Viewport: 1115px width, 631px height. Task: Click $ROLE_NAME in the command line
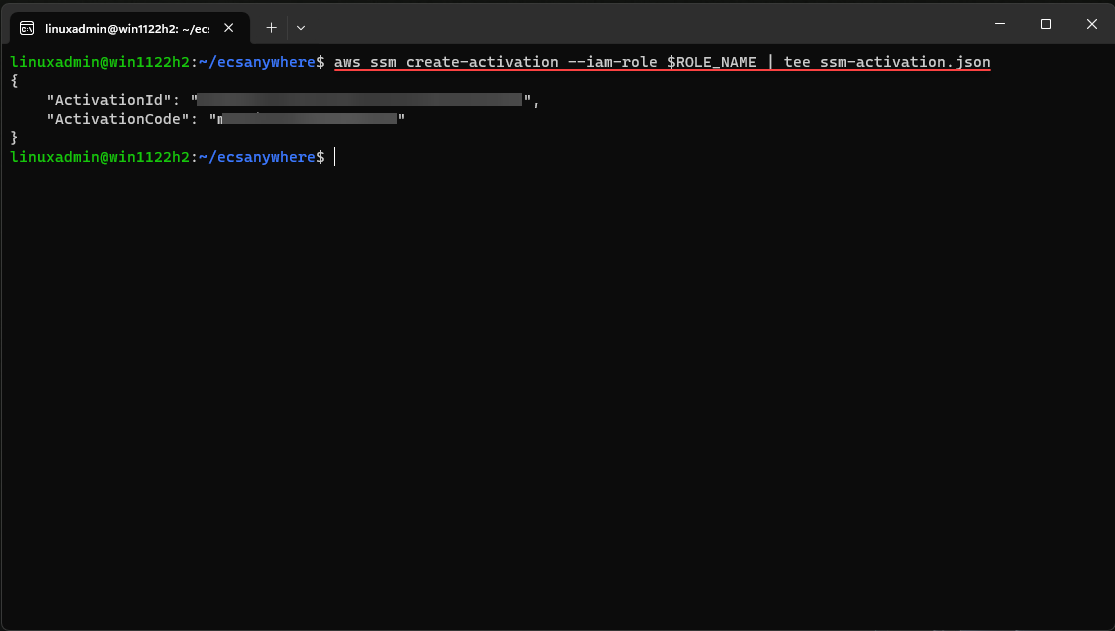click(x=711, y=62)
